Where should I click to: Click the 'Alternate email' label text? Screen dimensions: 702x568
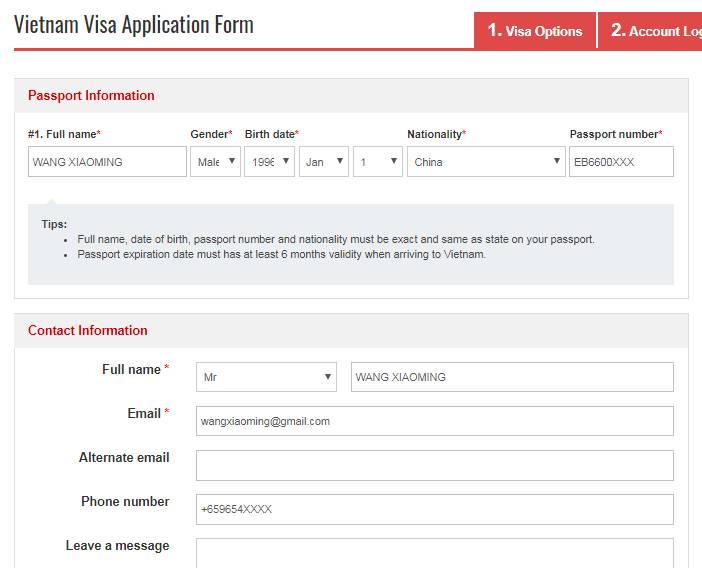coord(124,458)
